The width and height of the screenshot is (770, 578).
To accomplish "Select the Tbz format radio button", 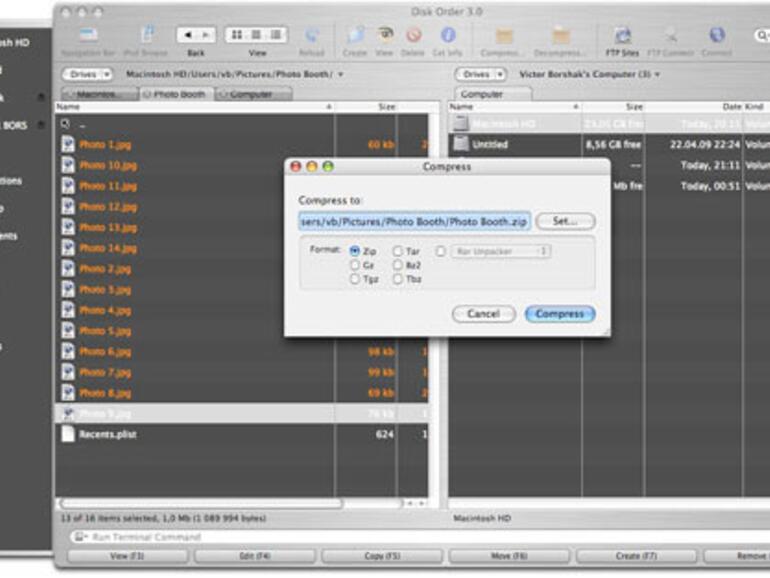I will point(398,279).
